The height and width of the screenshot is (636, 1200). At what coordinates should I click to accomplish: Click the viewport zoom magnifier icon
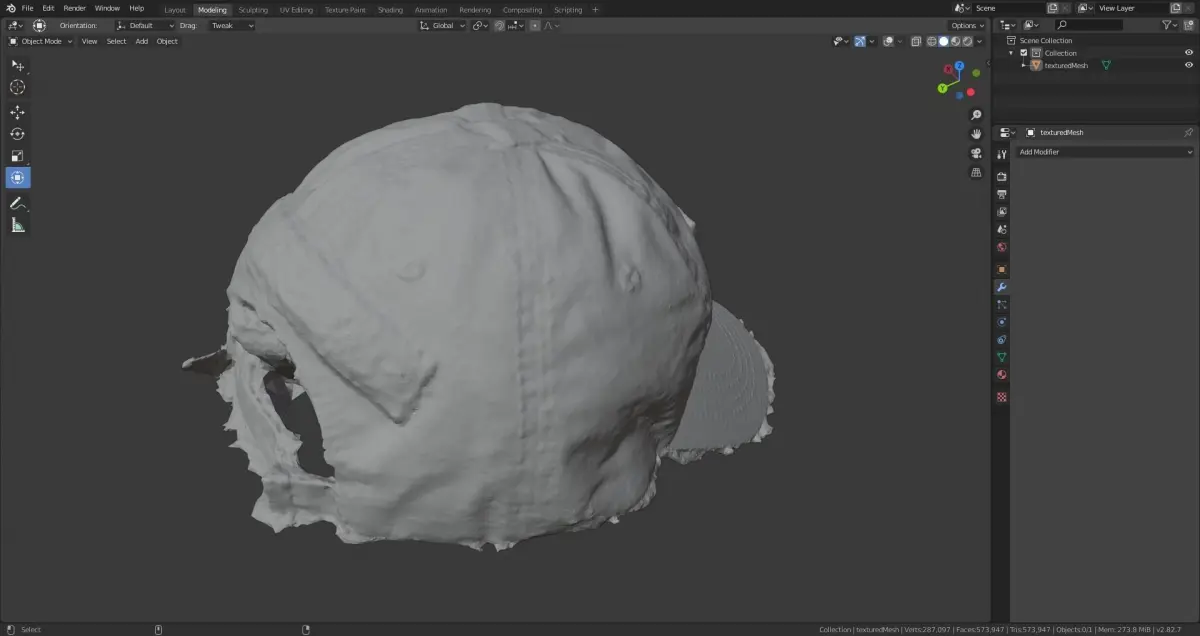click(976, 115)
